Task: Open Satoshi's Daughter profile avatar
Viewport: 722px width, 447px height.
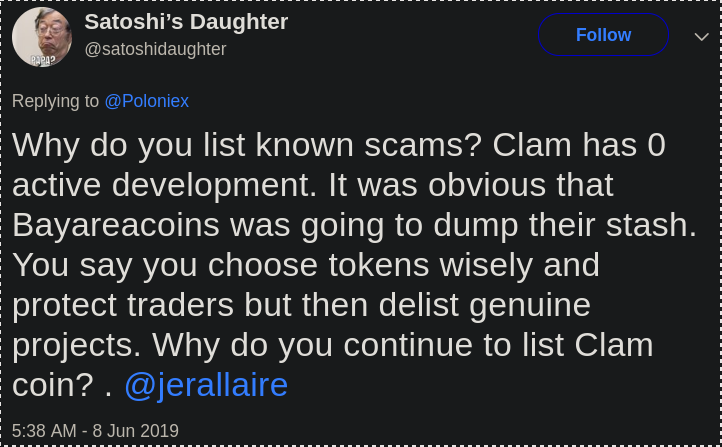Action: click(41, 37)
